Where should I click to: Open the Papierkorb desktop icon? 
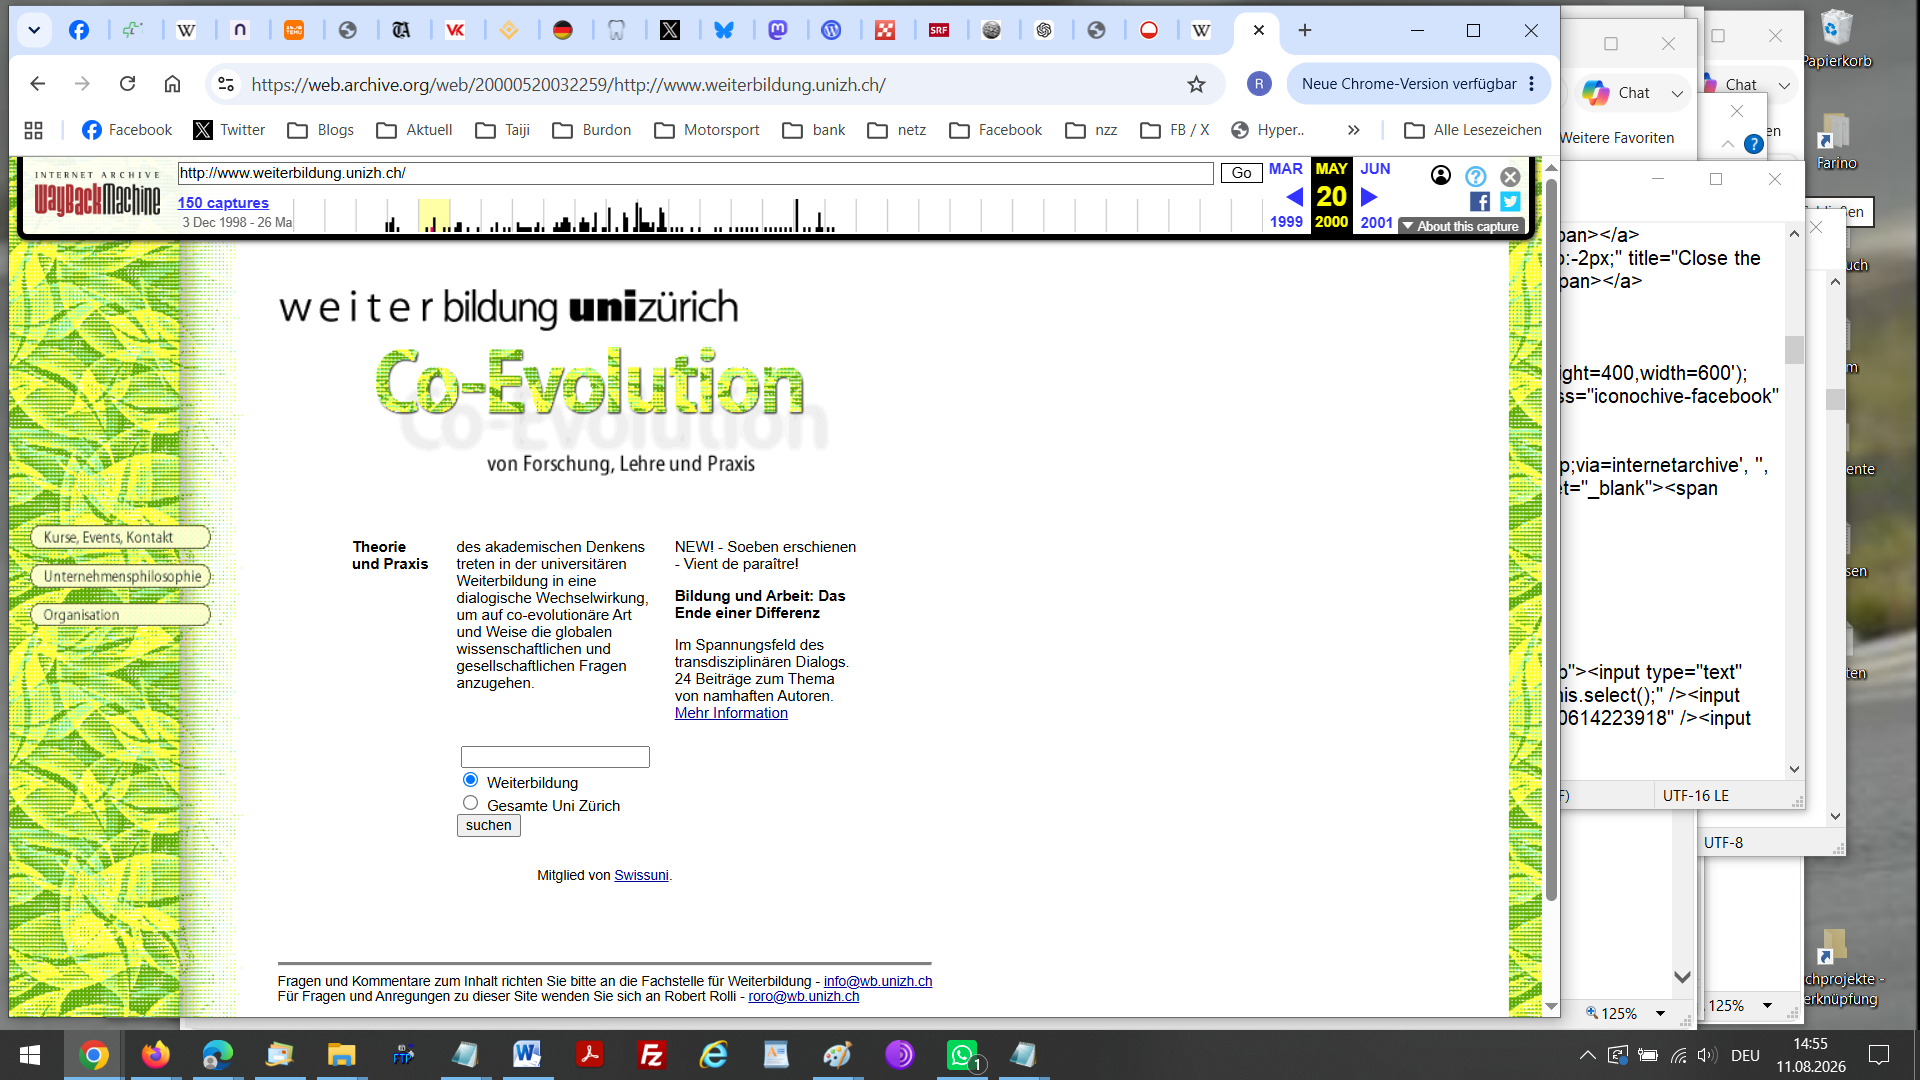pyautogui.click(x=1837, y=40)
